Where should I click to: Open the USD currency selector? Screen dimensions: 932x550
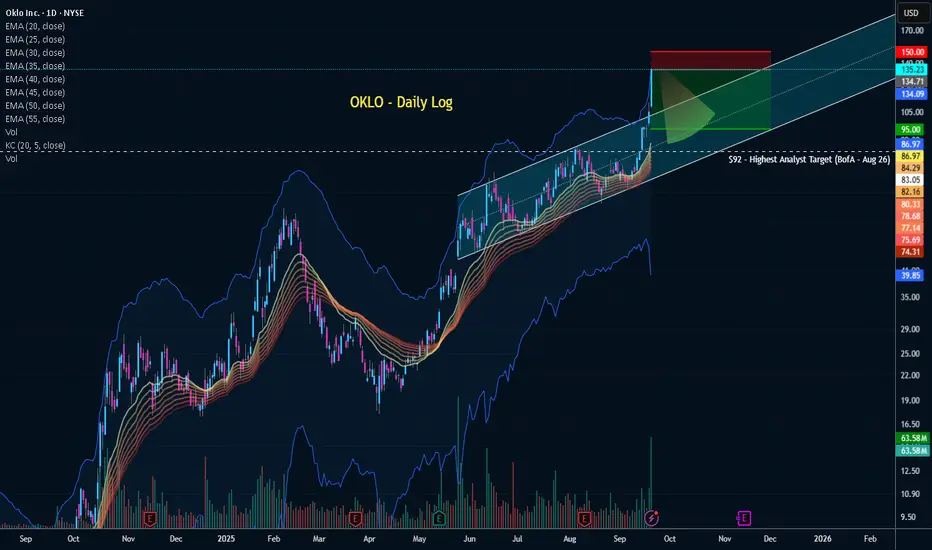pos(911,12)
